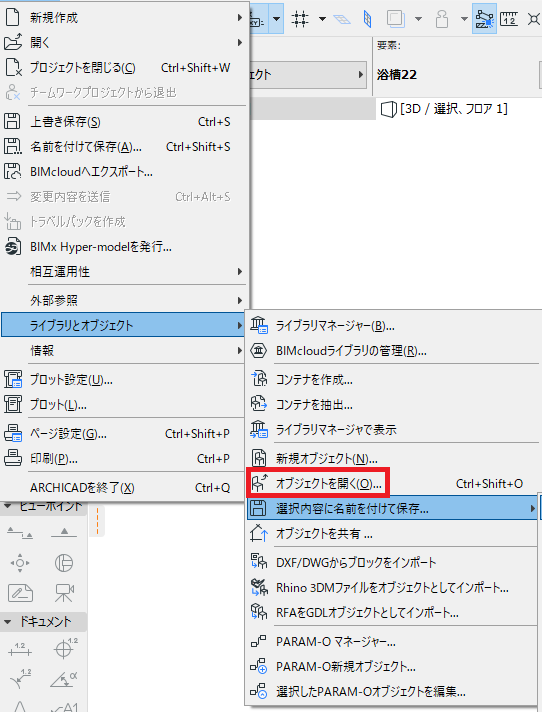Open the 新規作成 submenu
This screenshot has width=542, height=712.
point(123,18)
